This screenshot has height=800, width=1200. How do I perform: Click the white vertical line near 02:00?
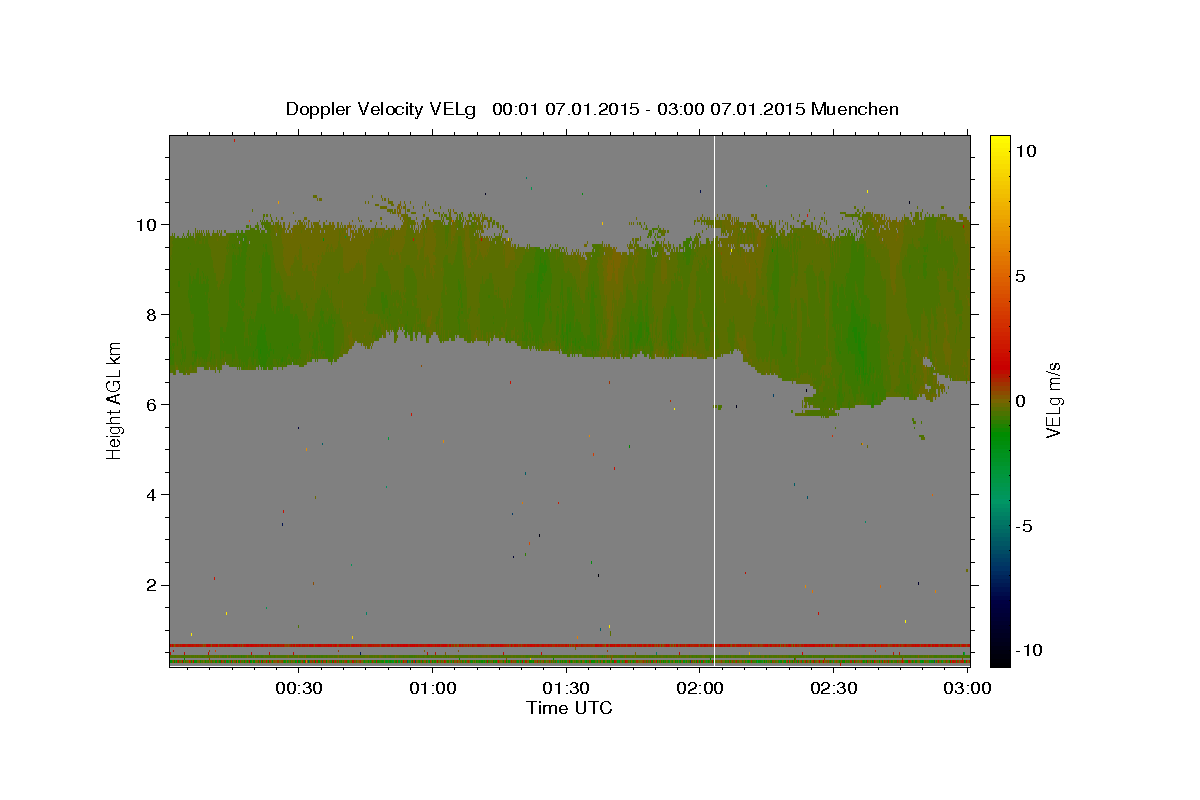pyautogui.click(x=714, y=400)
